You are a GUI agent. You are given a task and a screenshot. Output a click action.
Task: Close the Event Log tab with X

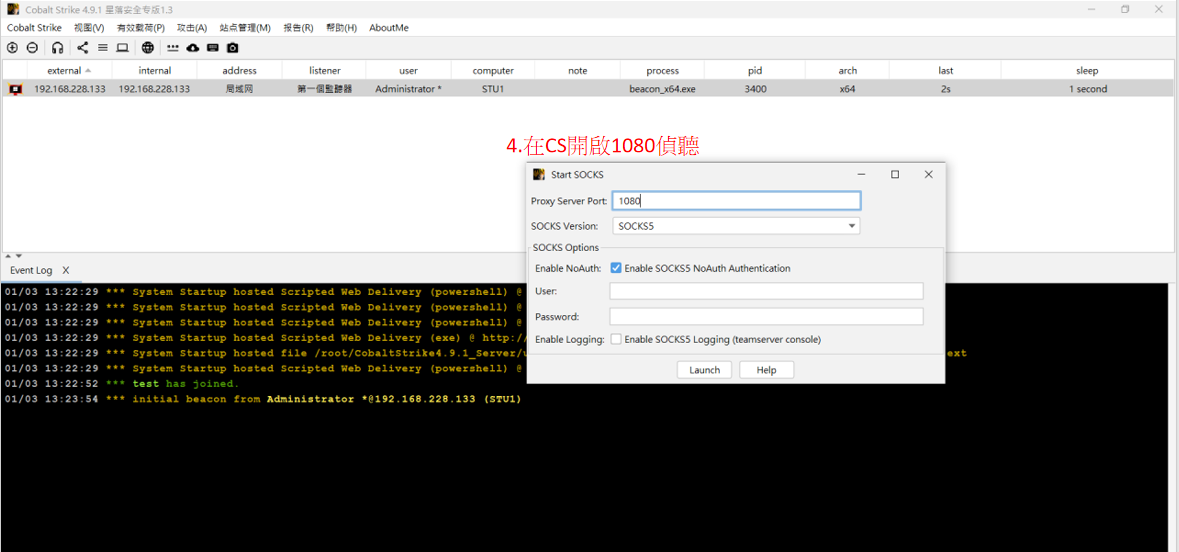[65, 270]
